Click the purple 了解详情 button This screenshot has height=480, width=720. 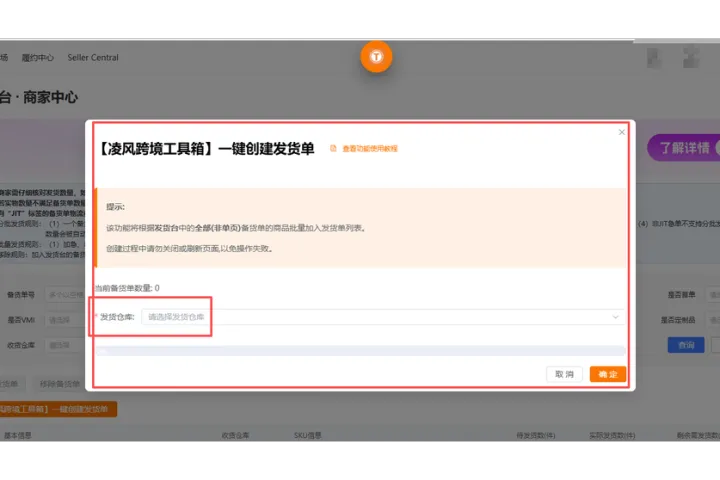coord(684,148)
